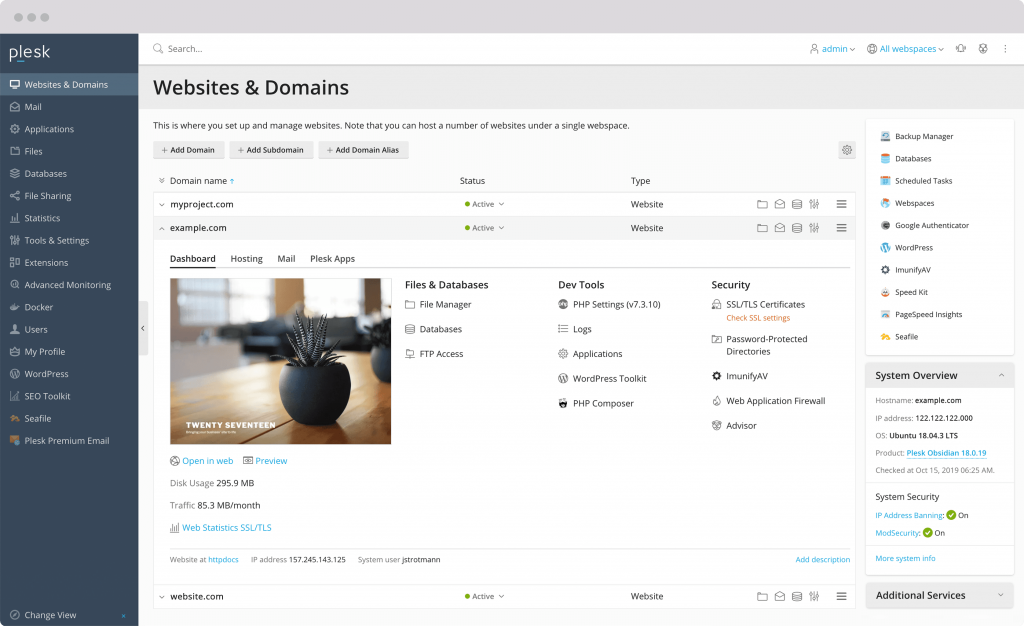Switch to the Hosting tab
The image size is (1024, 626).
click(246, 258)
